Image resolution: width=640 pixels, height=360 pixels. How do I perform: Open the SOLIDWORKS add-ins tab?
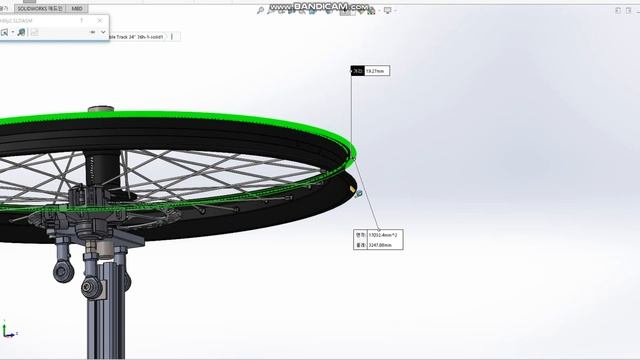click(40, 9)
